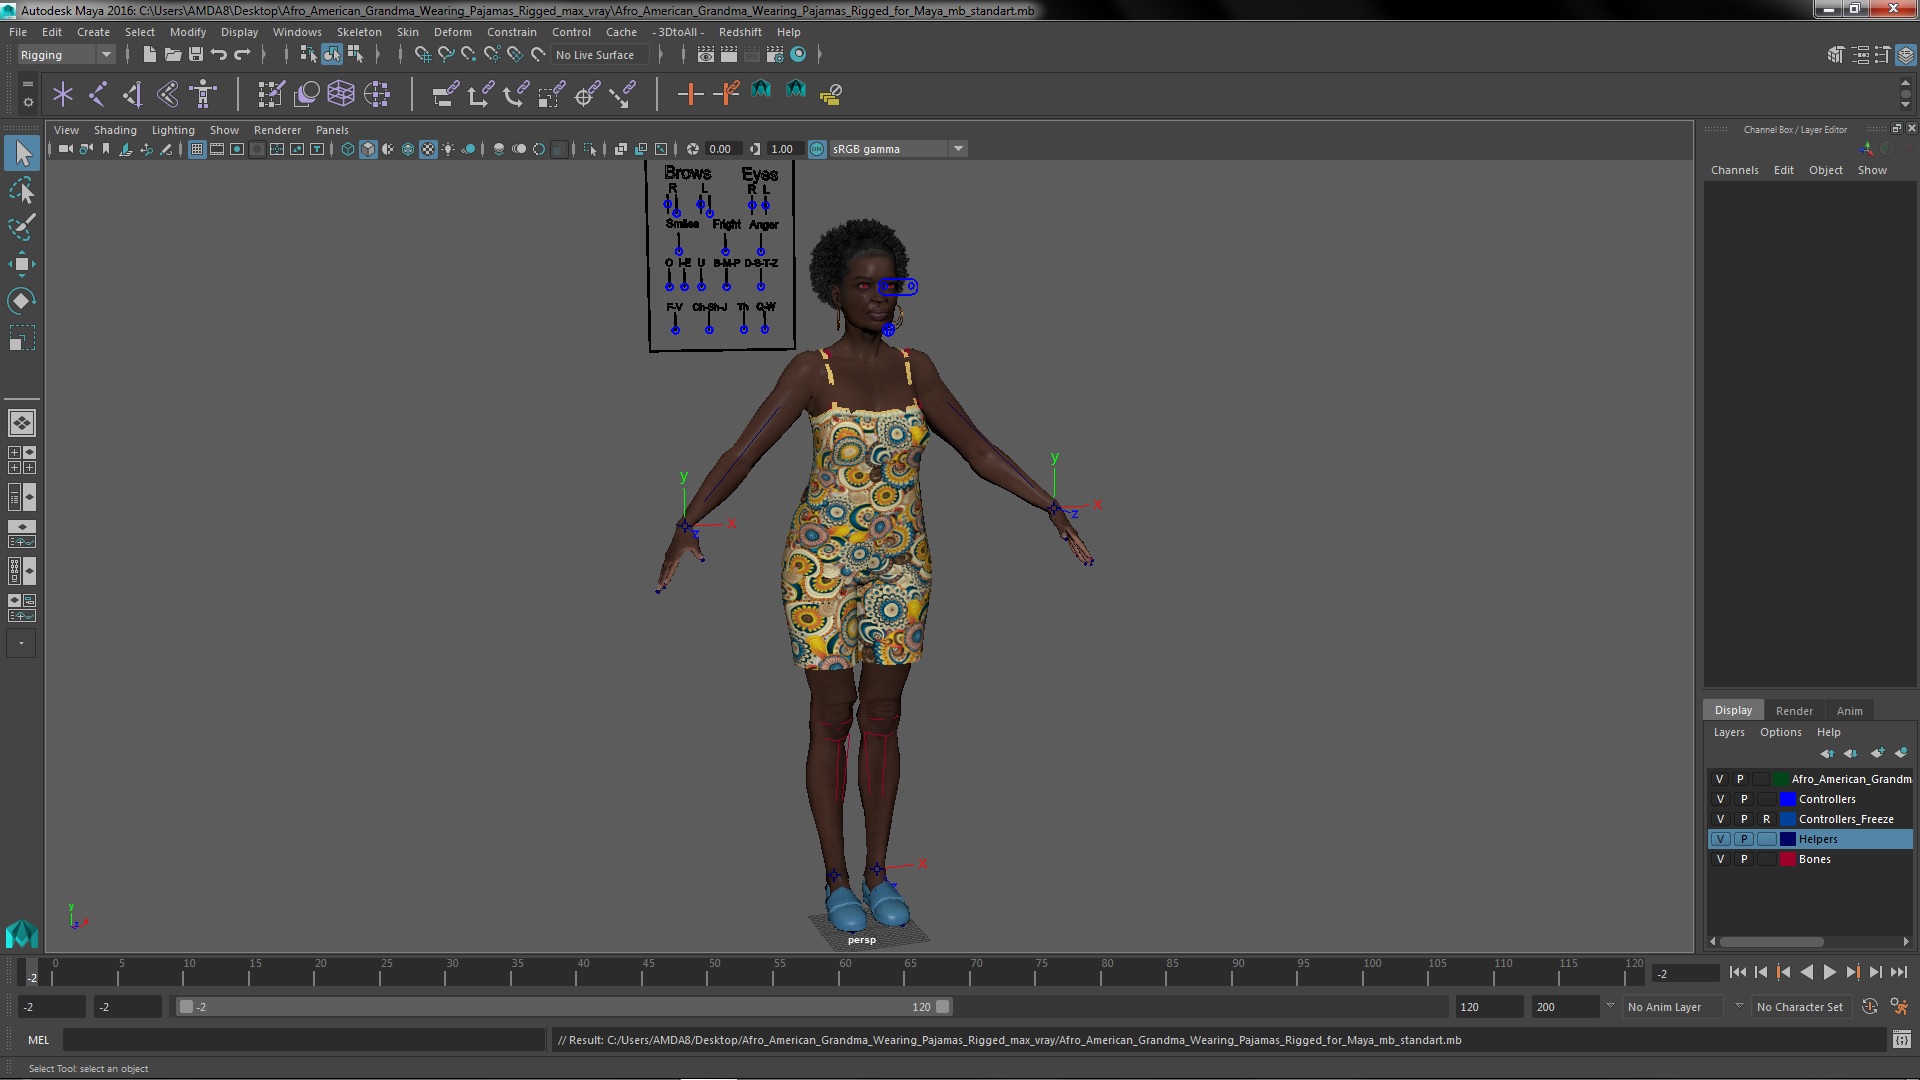Click the MEL command input field
Viewport: 1920px width, 1080px height.
[x=304, y=1040]
